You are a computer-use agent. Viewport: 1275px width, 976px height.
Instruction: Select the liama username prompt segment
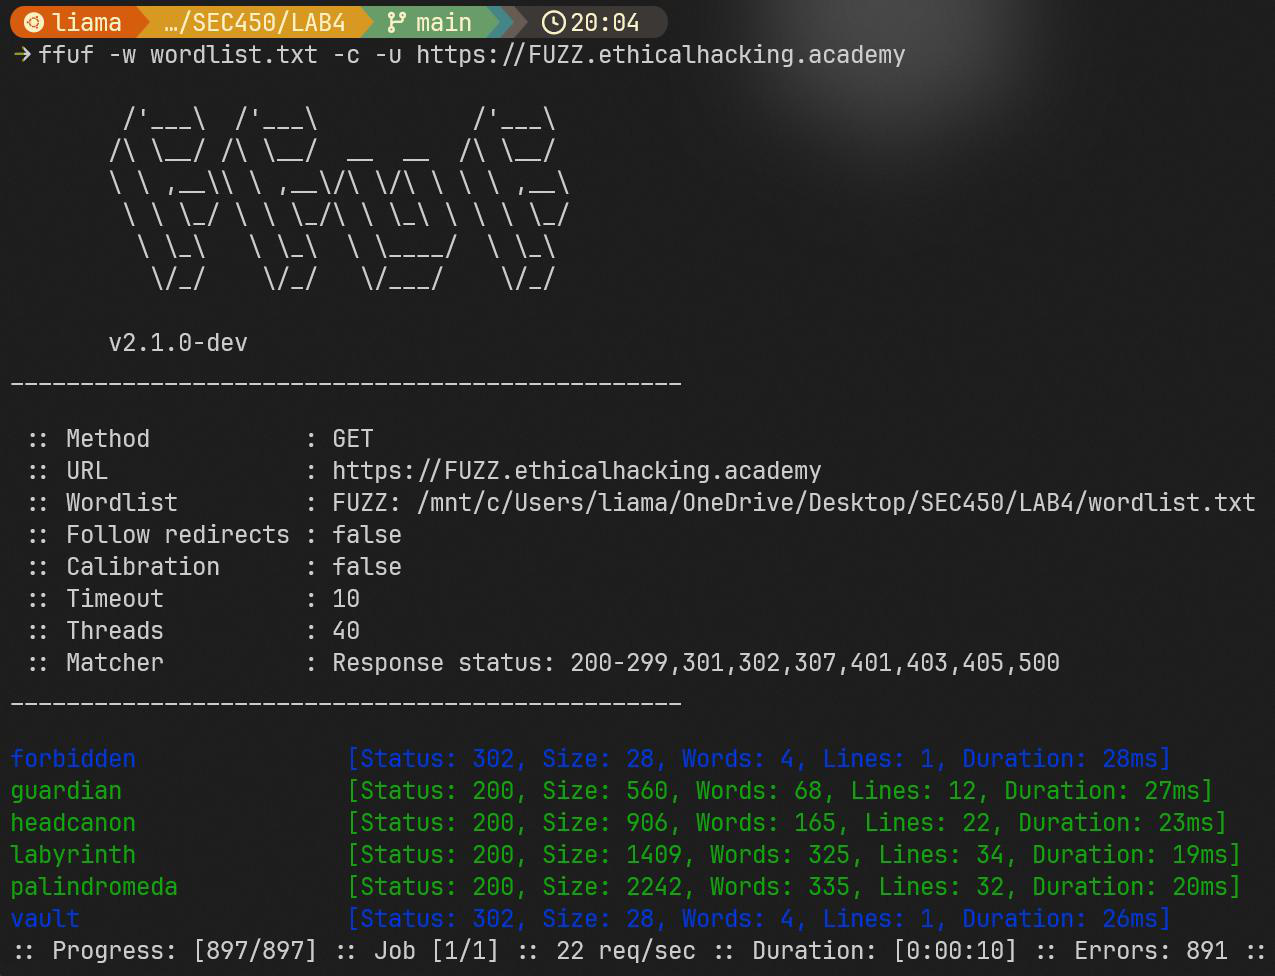click(x=86, y=22)
